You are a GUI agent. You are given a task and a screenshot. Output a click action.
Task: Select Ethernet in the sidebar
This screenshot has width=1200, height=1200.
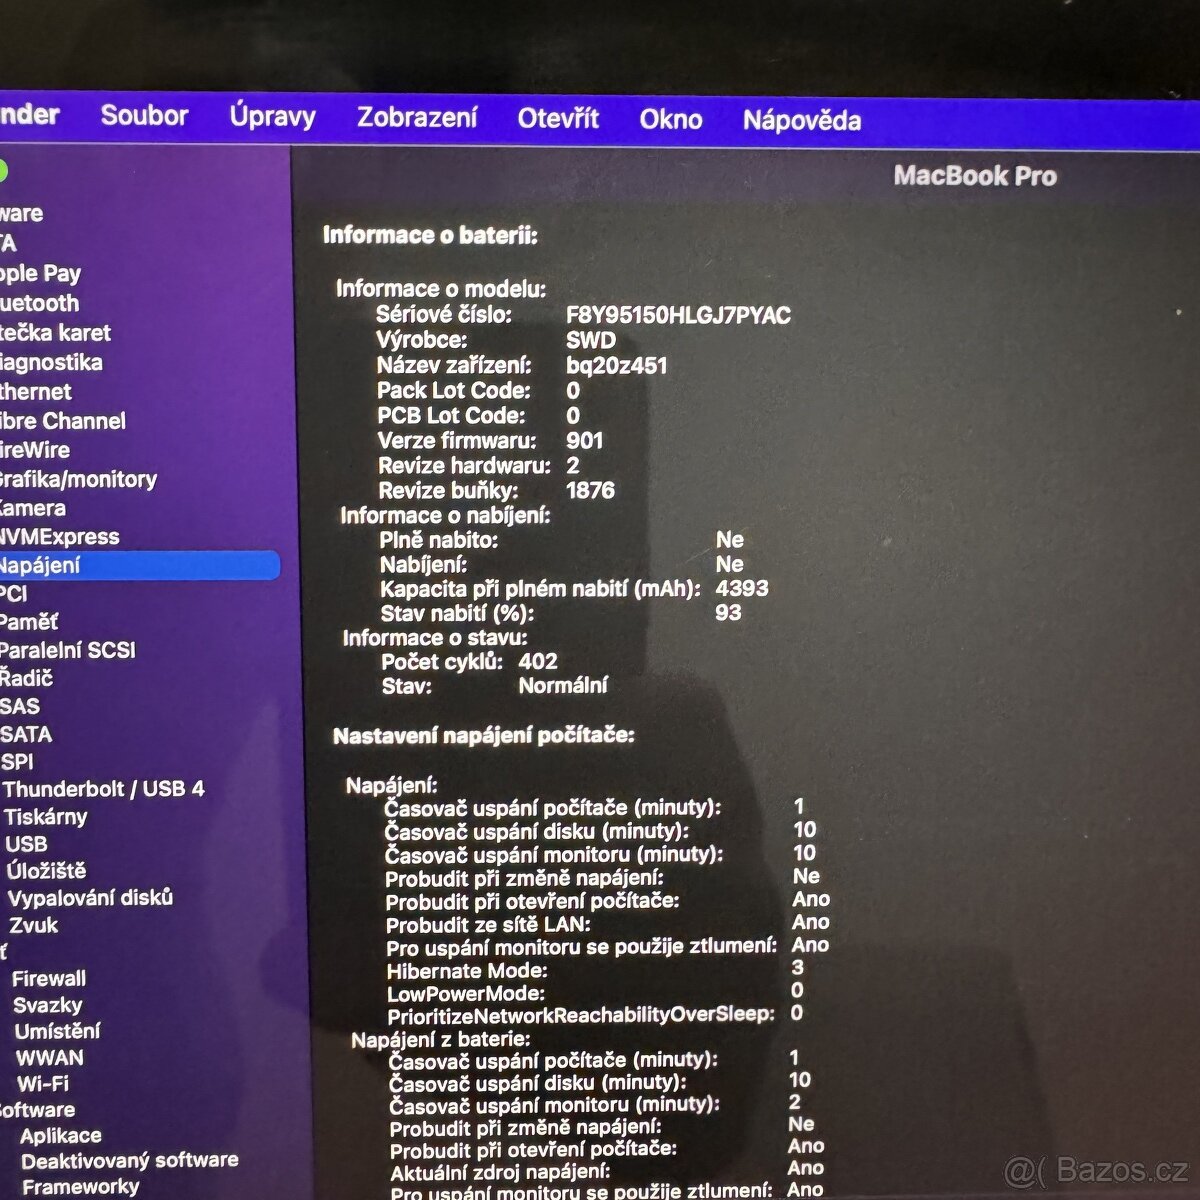point(36,391)
